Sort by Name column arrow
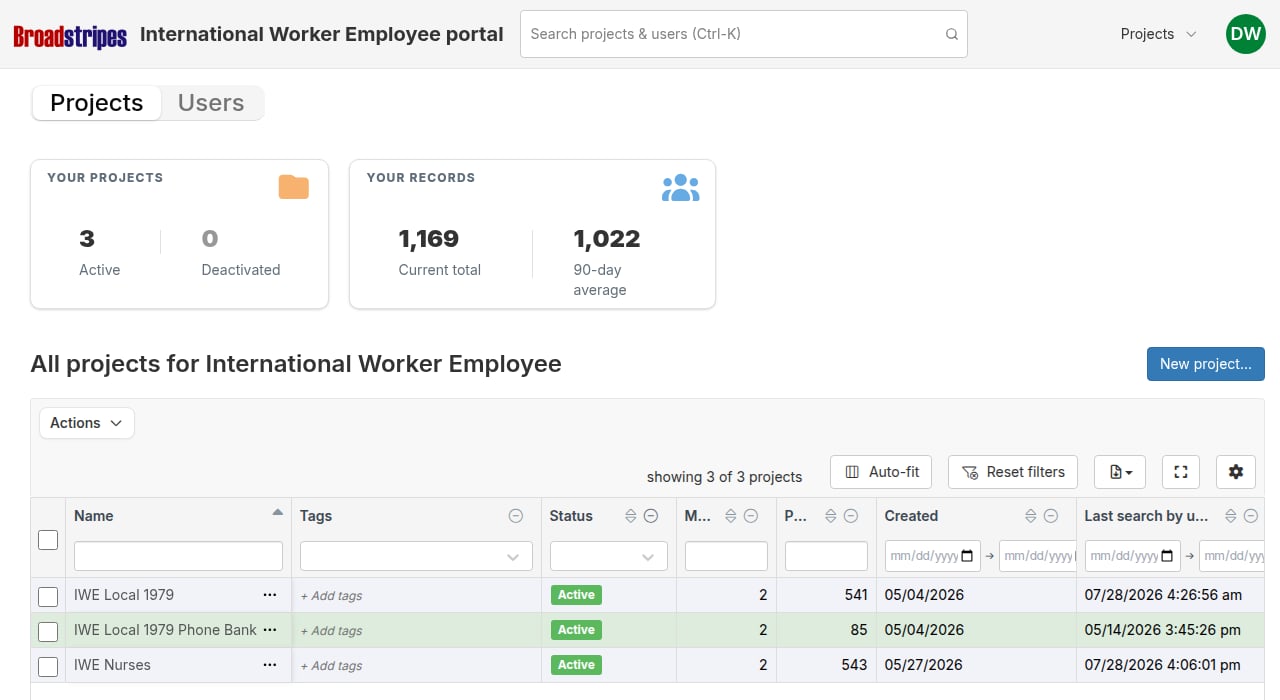The height and width of the screenshot is (700, 1280). pos(278,512)
